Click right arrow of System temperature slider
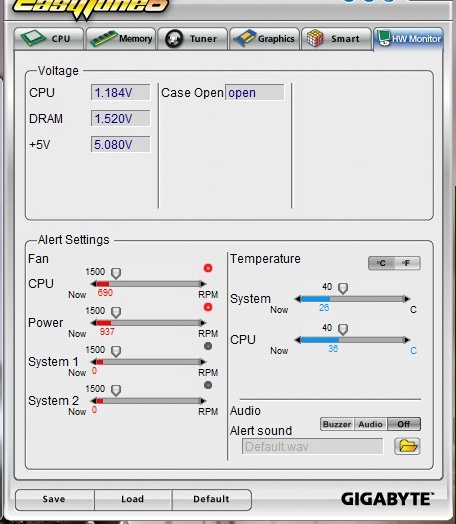The image size is (456, 524). point(407,299)
